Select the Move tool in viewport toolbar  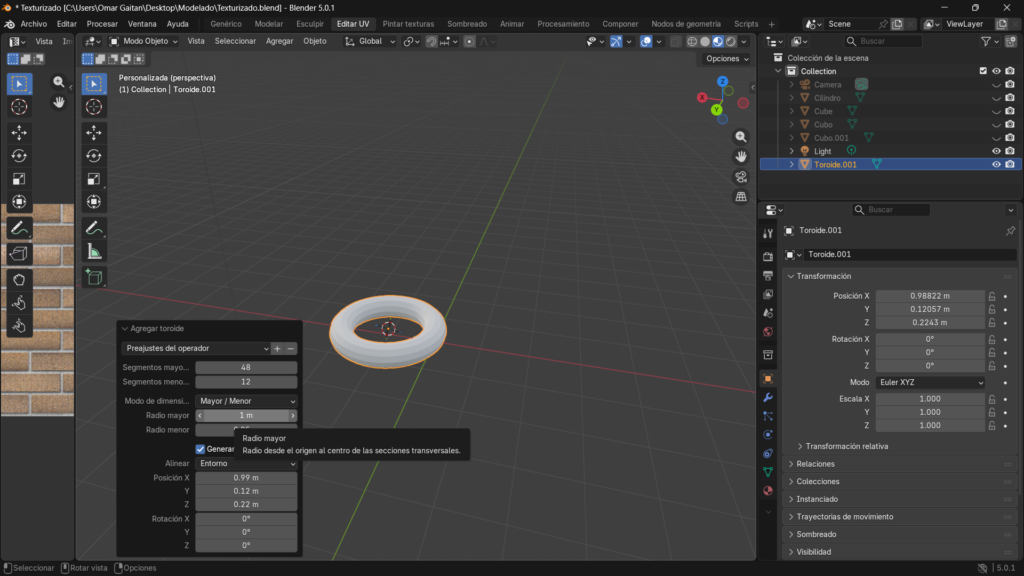pos(94,132)
